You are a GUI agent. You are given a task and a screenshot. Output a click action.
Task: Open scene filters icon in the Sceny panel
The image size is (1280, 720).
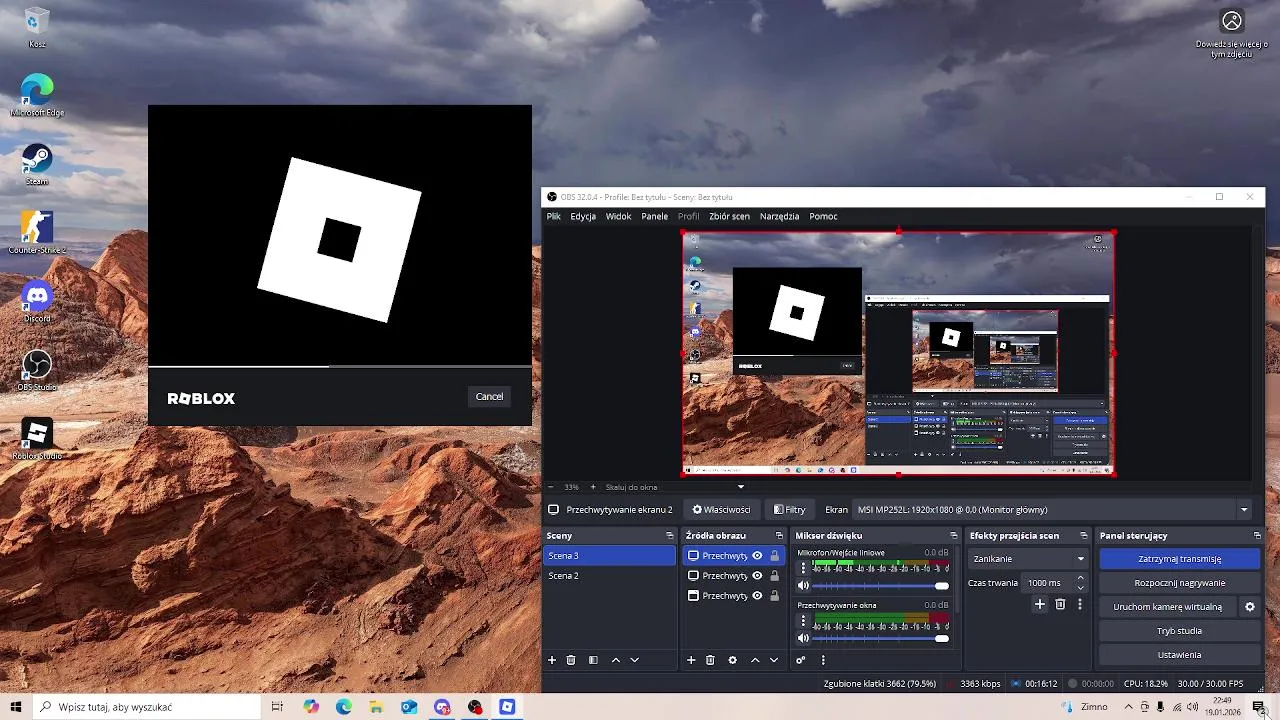coord(593,660)
